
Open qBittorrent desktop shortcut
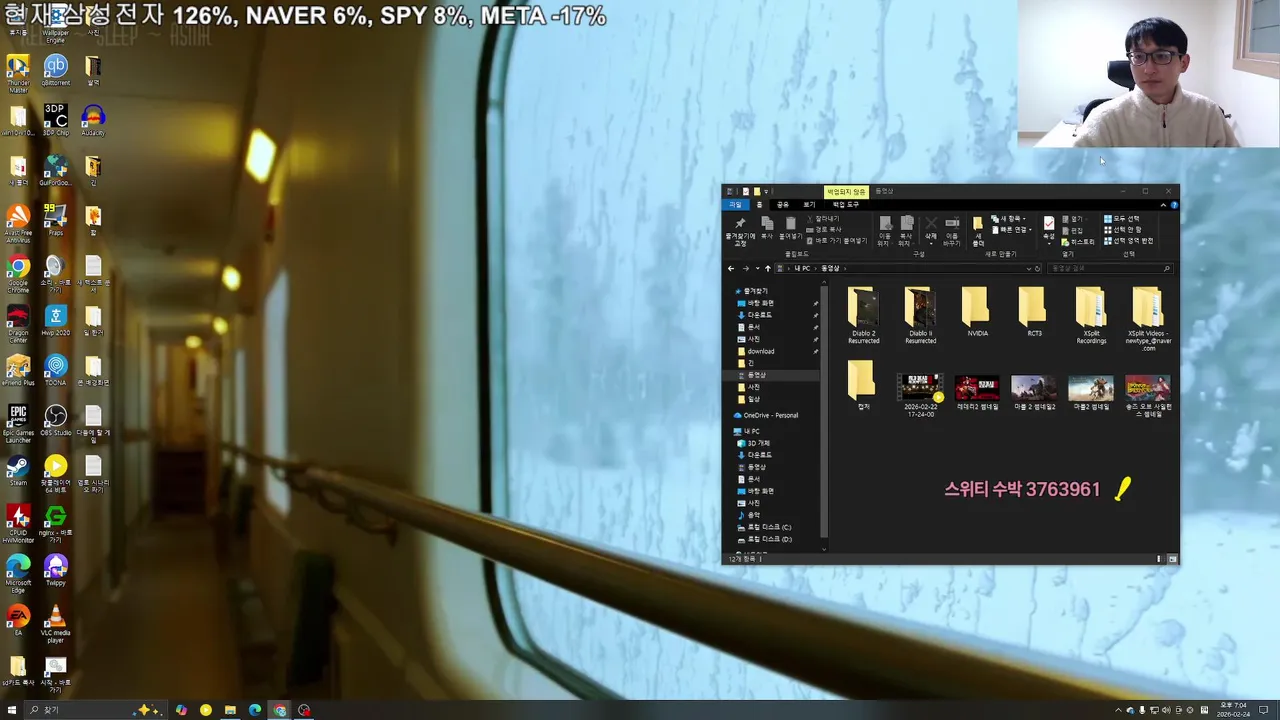(55, 70)
